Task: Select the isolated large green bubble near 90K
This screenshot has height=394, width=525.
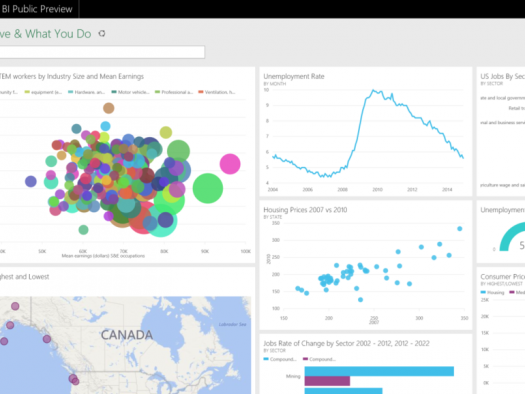Action: pos(208,188)
